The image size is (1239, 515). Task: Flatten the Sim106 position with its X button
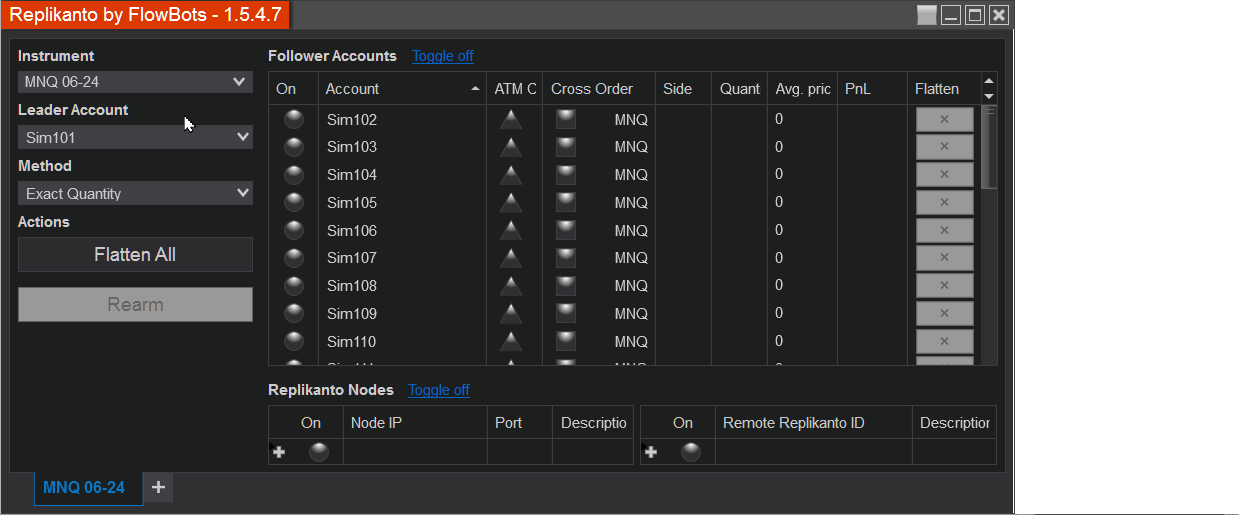[x=944, y=230]
